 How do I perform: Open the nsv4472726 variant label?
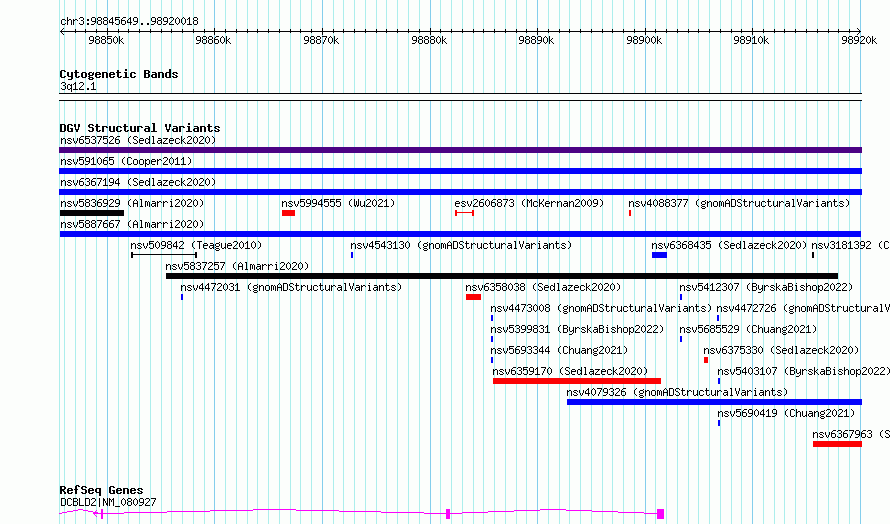[803, 308]
